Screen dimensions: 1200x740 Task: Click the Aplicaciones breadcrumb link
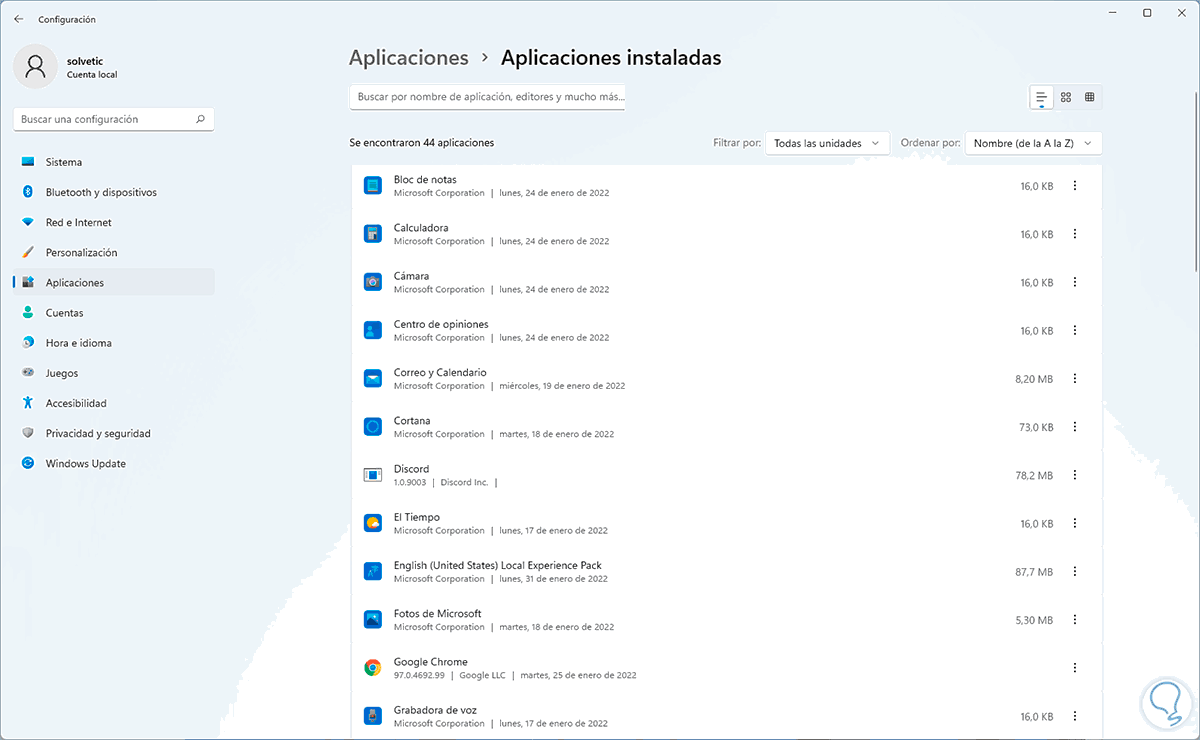tap(409, 58)
